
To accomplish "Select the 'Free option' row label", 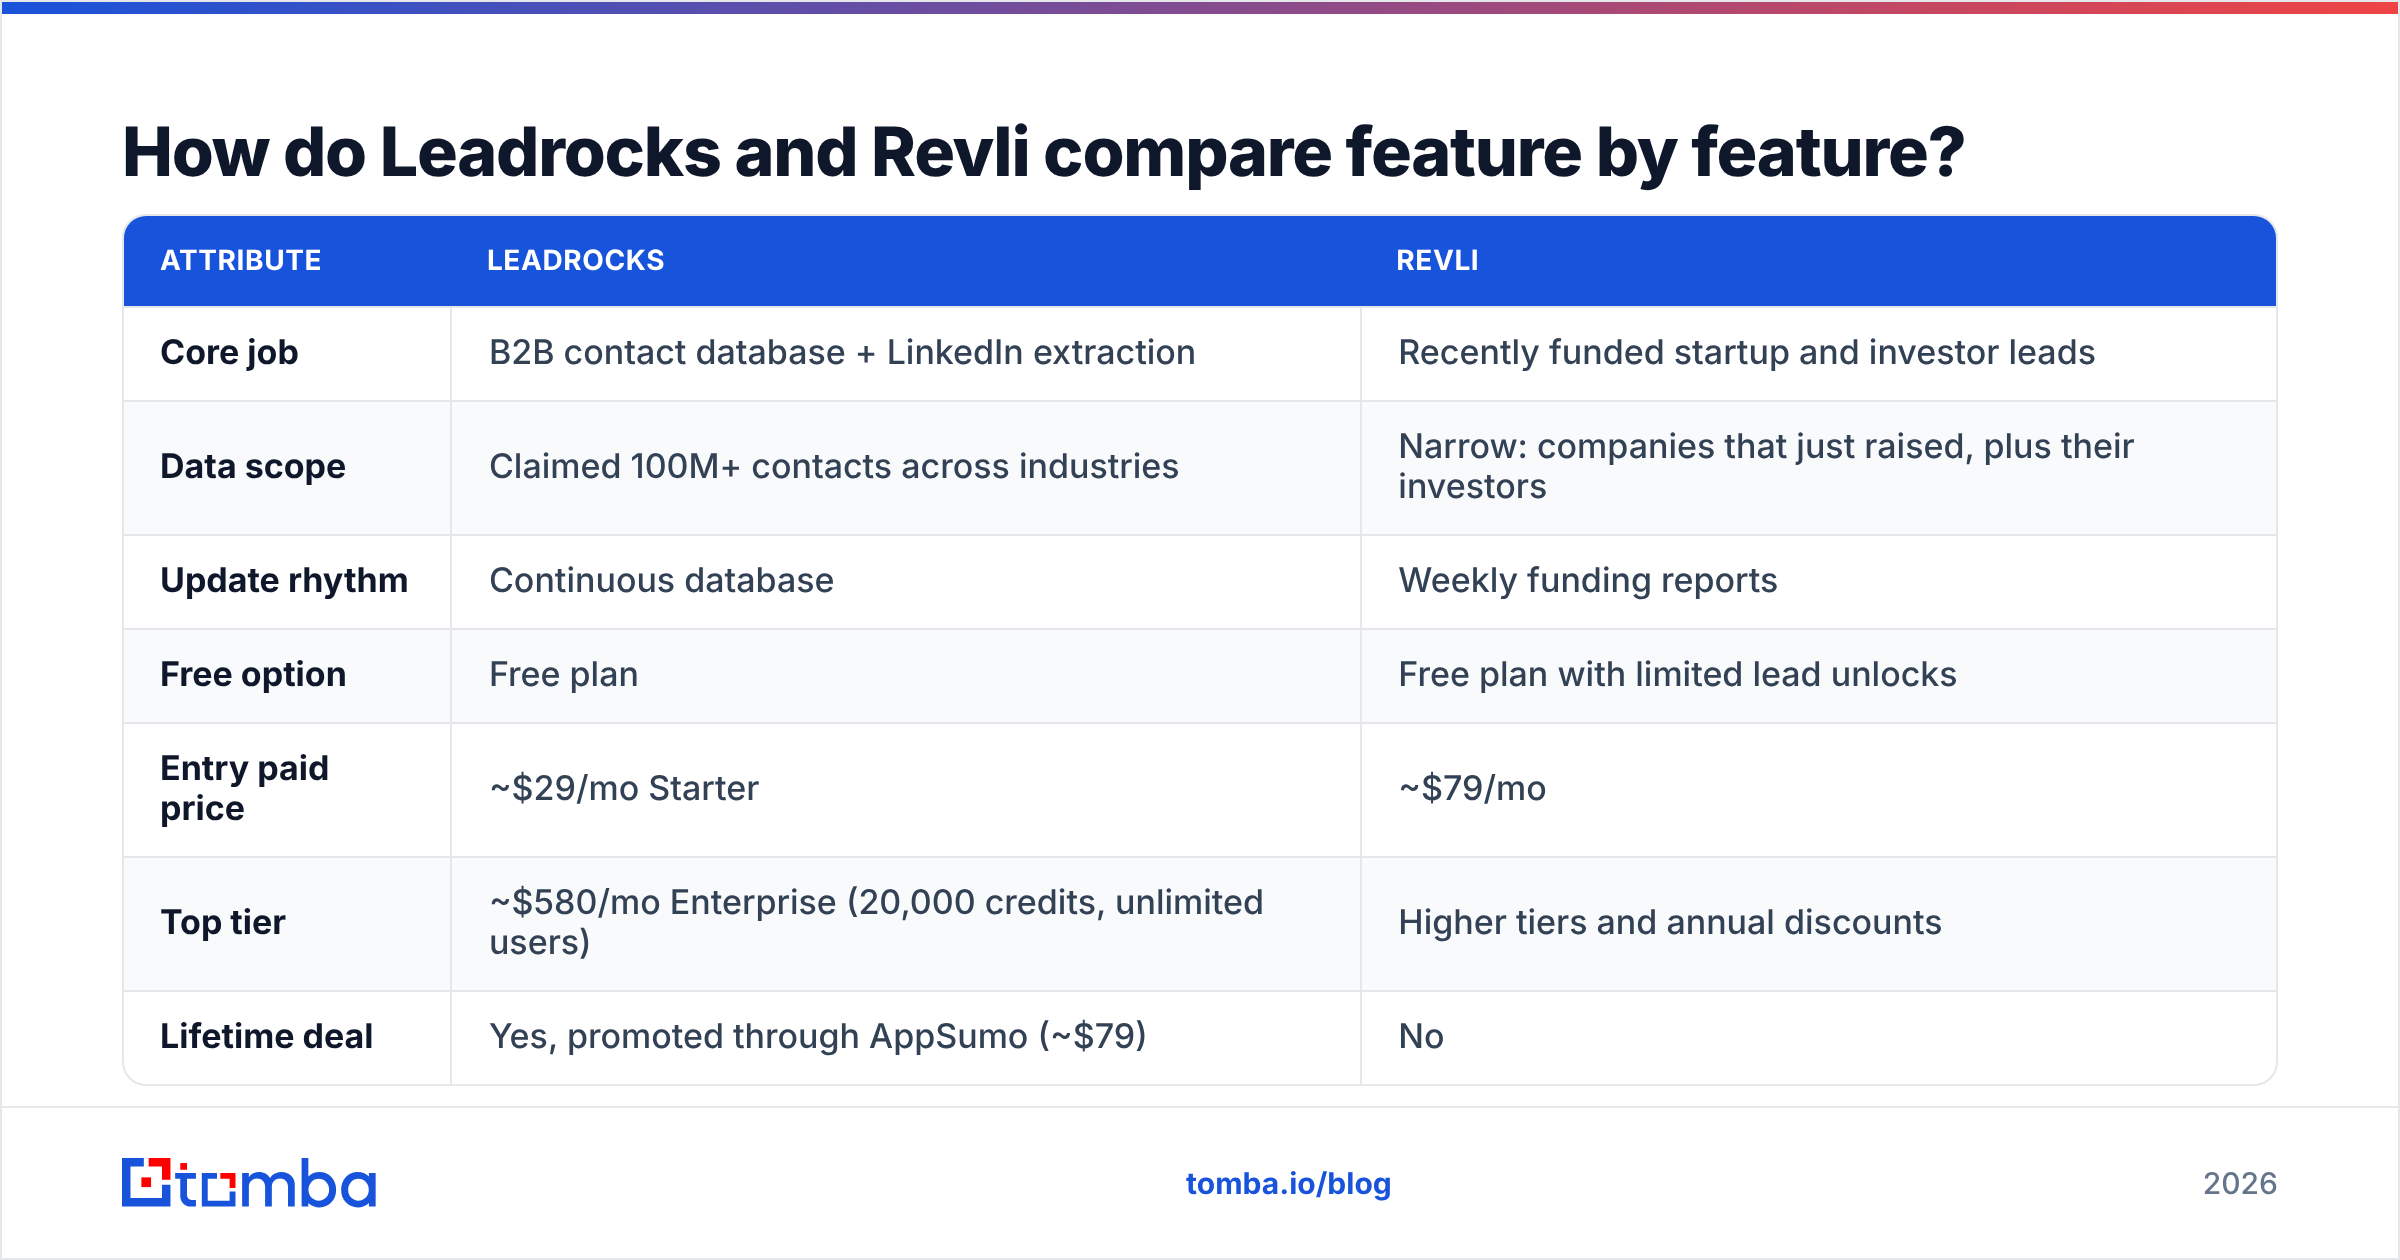I will point(253,675).
